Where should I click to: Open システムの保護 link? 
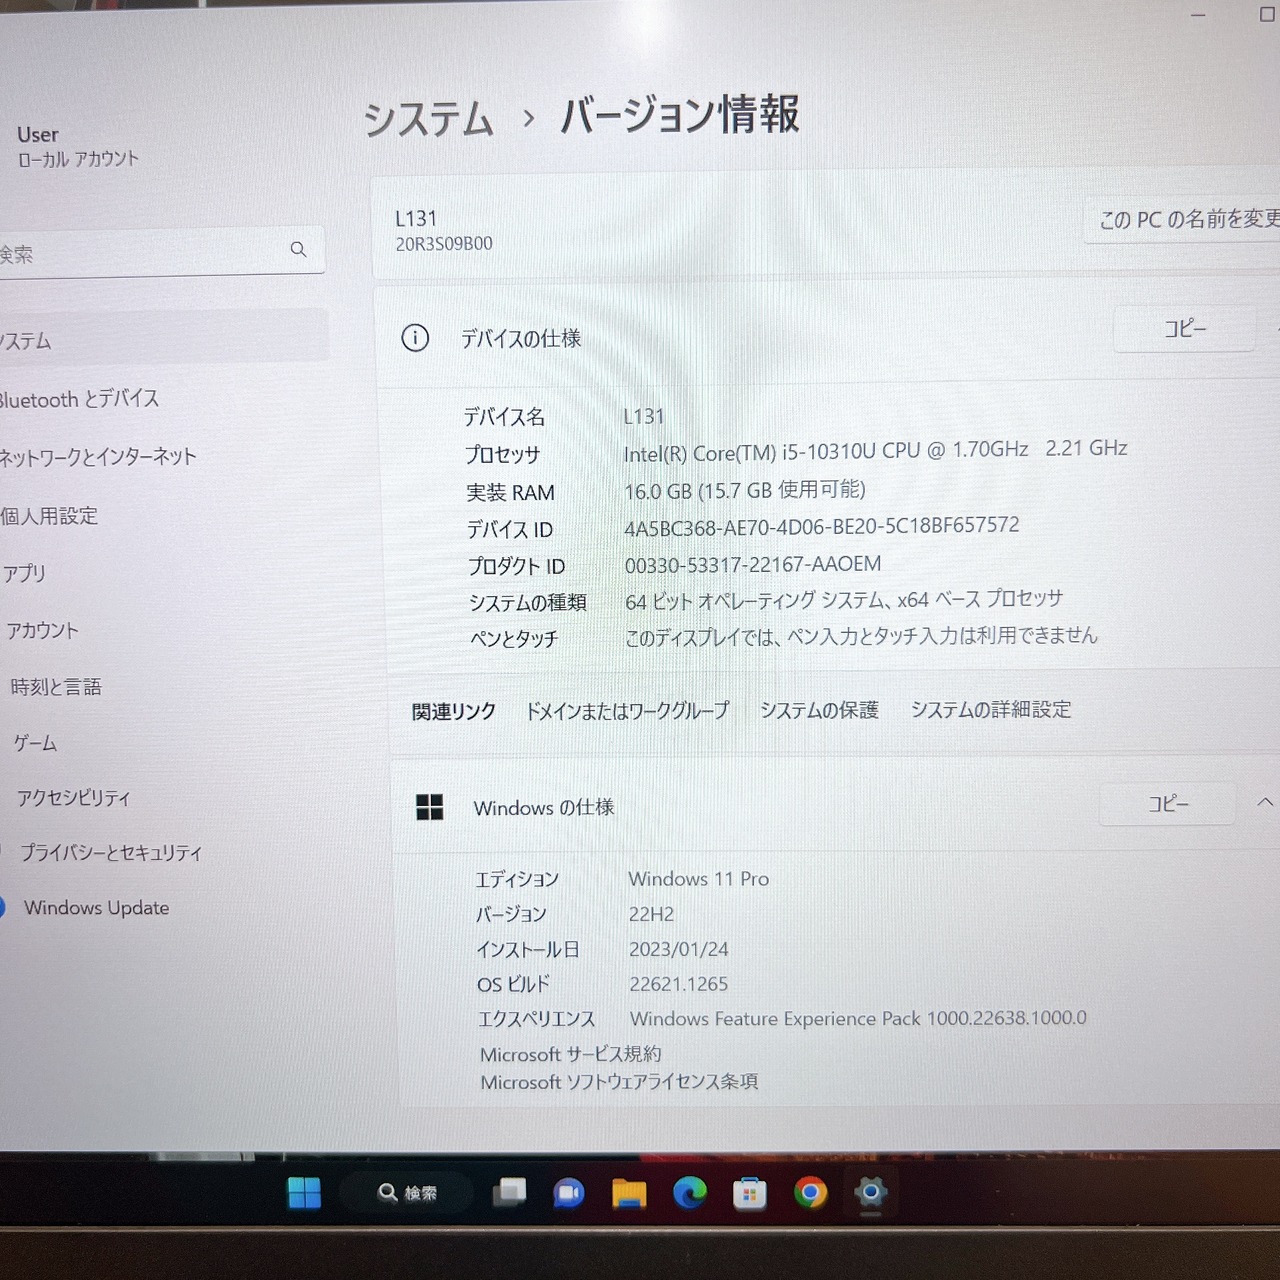[x=819, y=710]
